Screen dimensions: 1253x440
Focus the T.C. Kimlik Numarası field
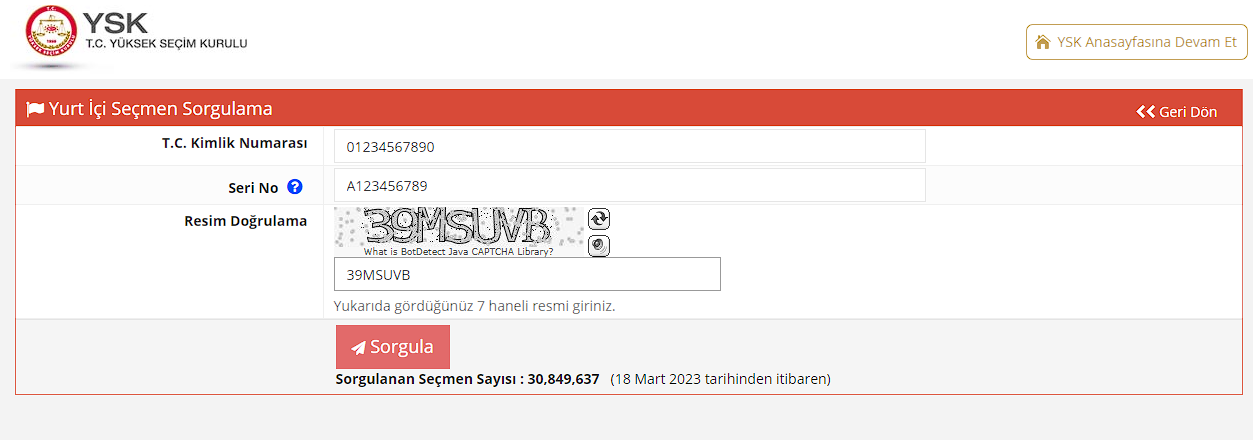tap(630, 146)
